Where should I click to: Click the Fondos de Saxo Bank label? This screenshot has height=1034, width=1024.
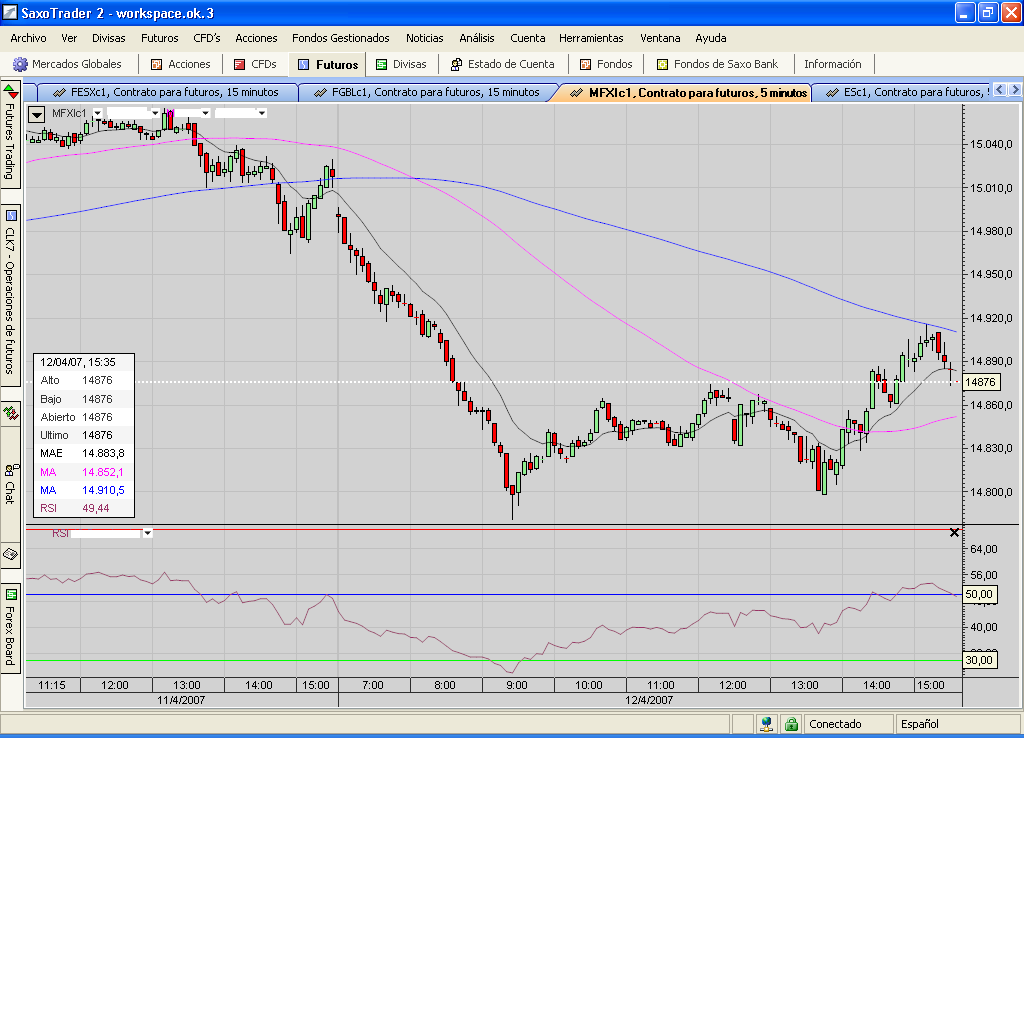point(726,64)
